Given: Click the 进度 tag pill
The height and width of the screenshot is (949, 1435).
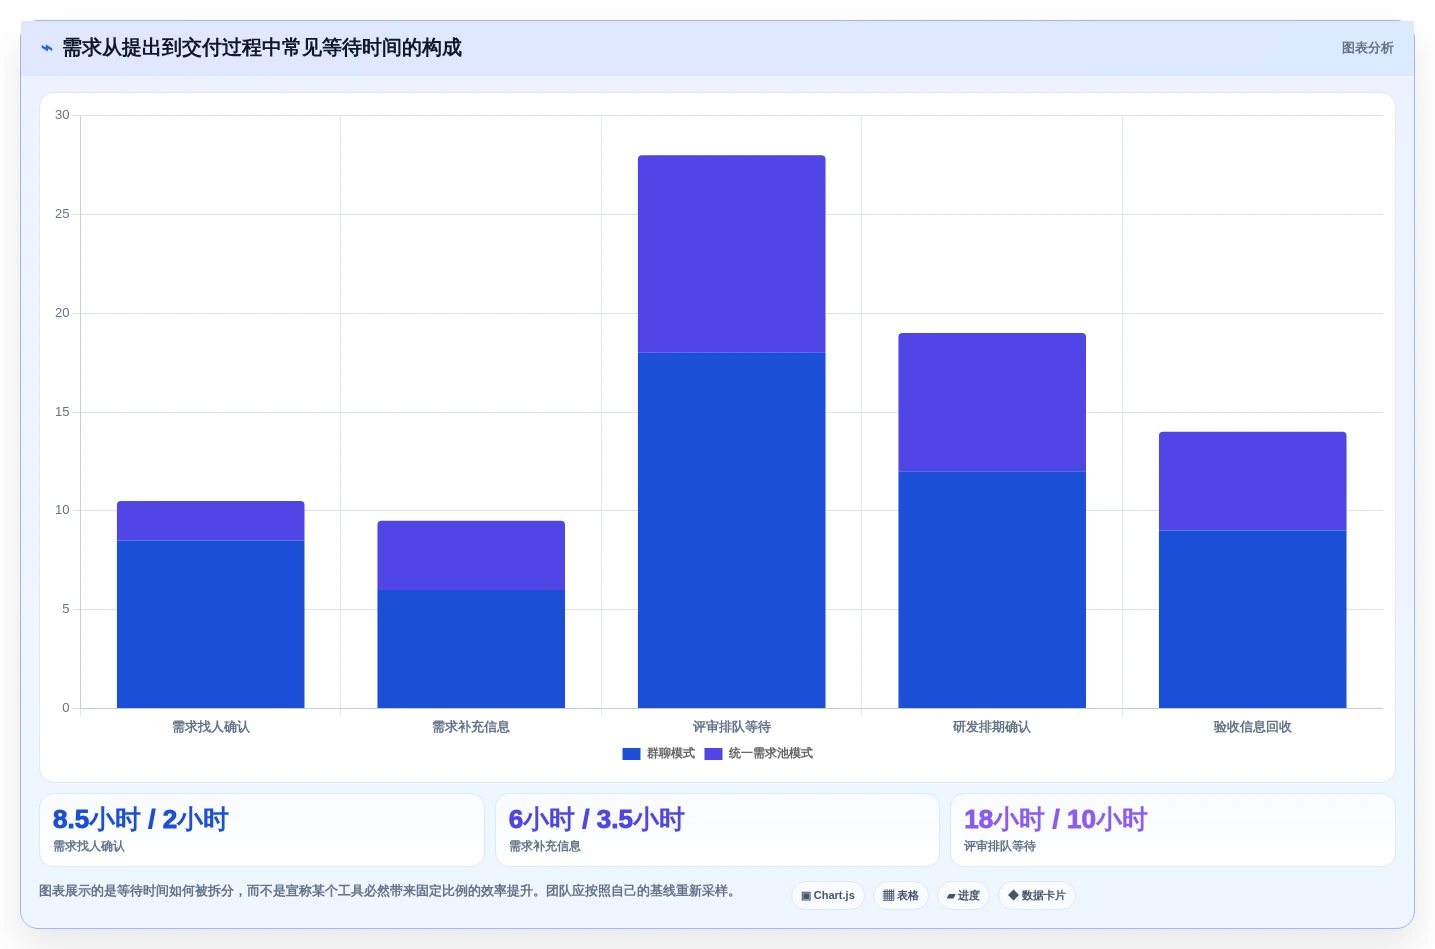Looking at the screenshot, I should (x=963, y=895).
